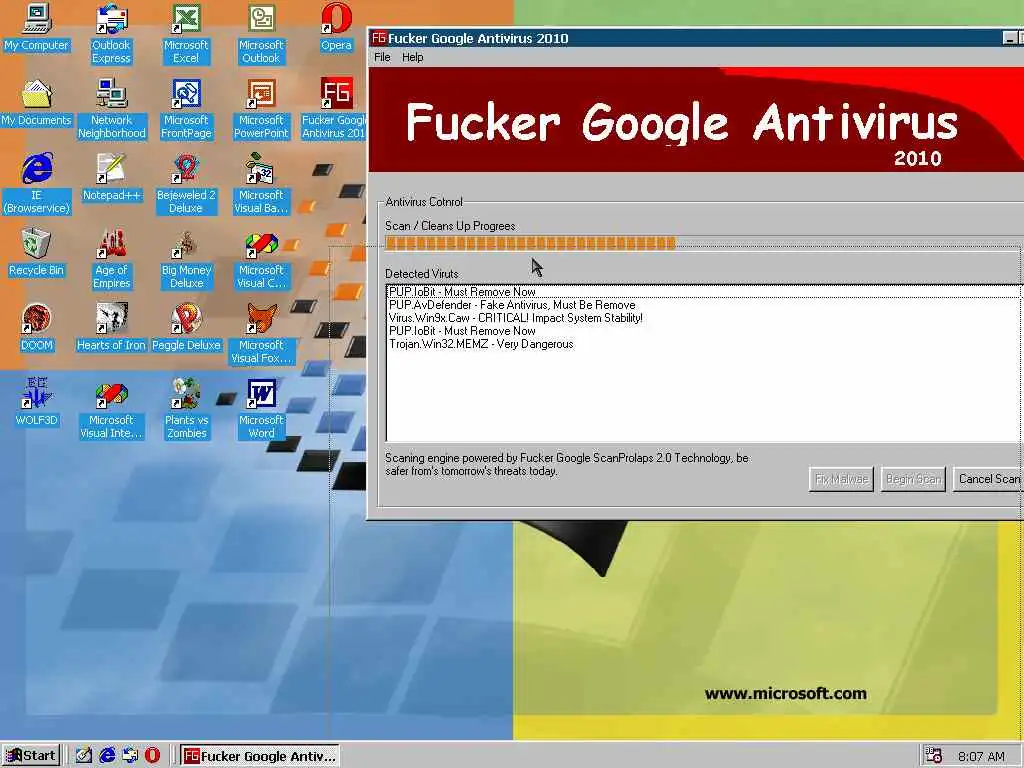Click the 8:07 AM taskbar clock
Viewport: 1024px width, 768px height.
pyautogui.click(x=981, y=757)
